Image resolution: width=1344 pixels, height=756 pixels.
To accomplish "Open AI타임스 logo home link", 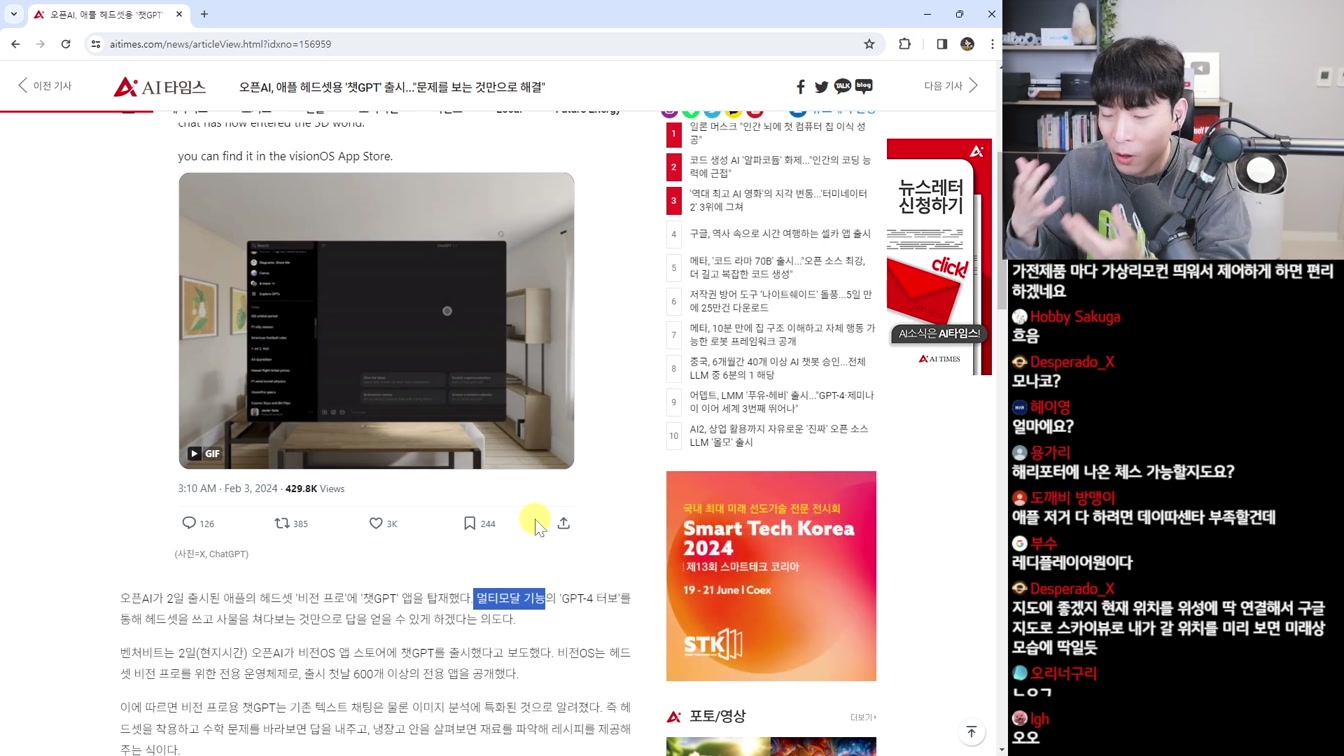I will click(160, 87).
